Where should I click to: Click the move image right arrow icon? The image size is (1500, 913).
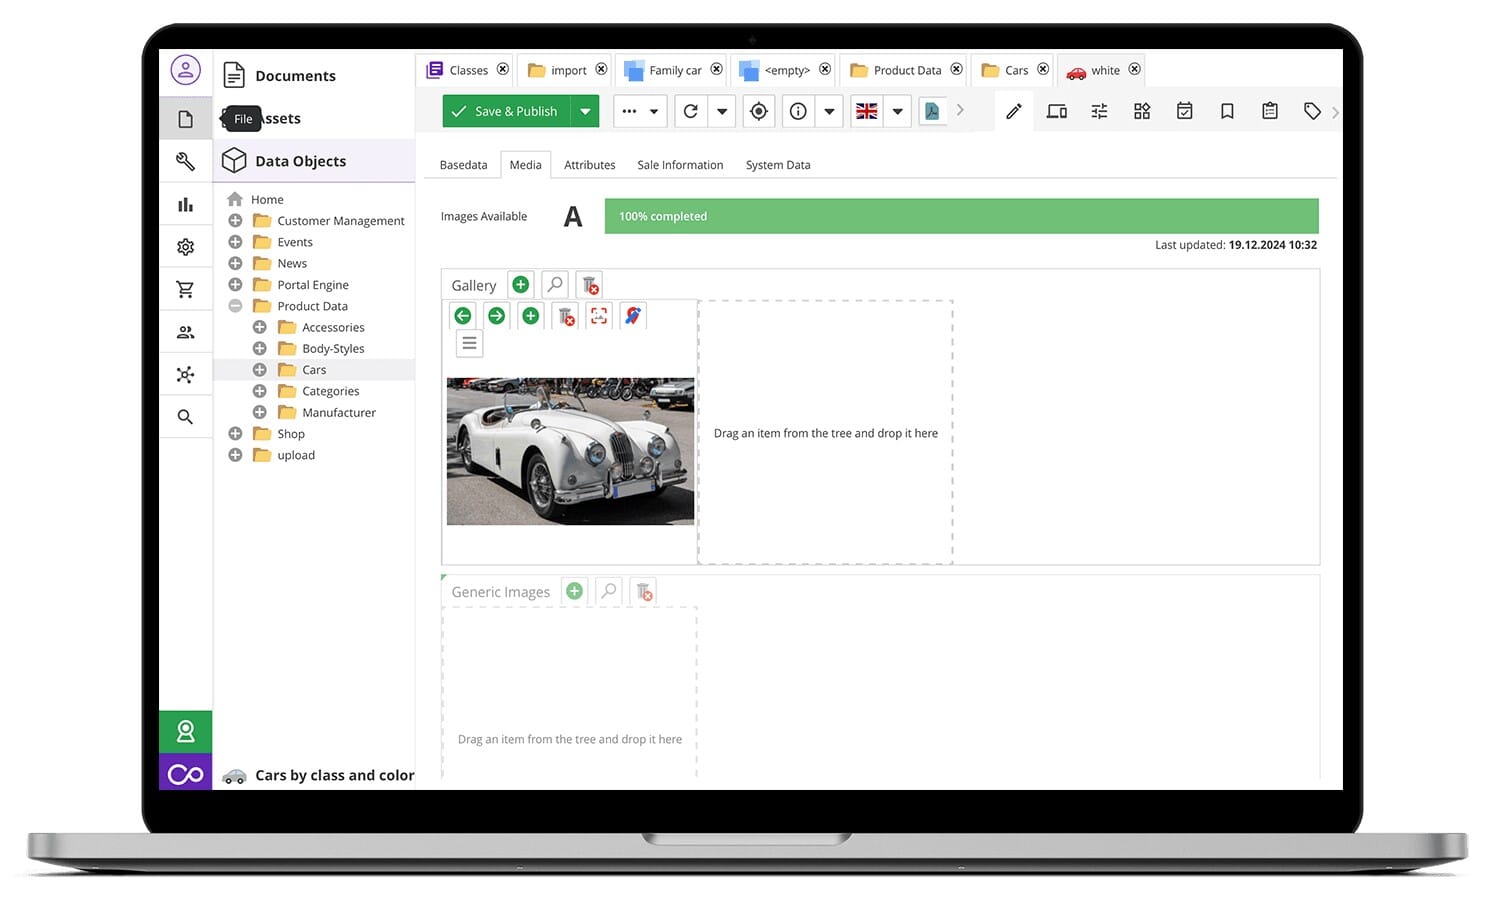[497, 316]
